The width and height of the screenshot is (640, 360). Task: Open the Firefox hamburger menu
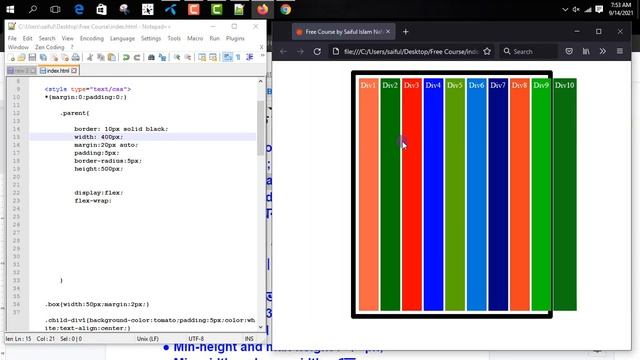coord(620,51)
